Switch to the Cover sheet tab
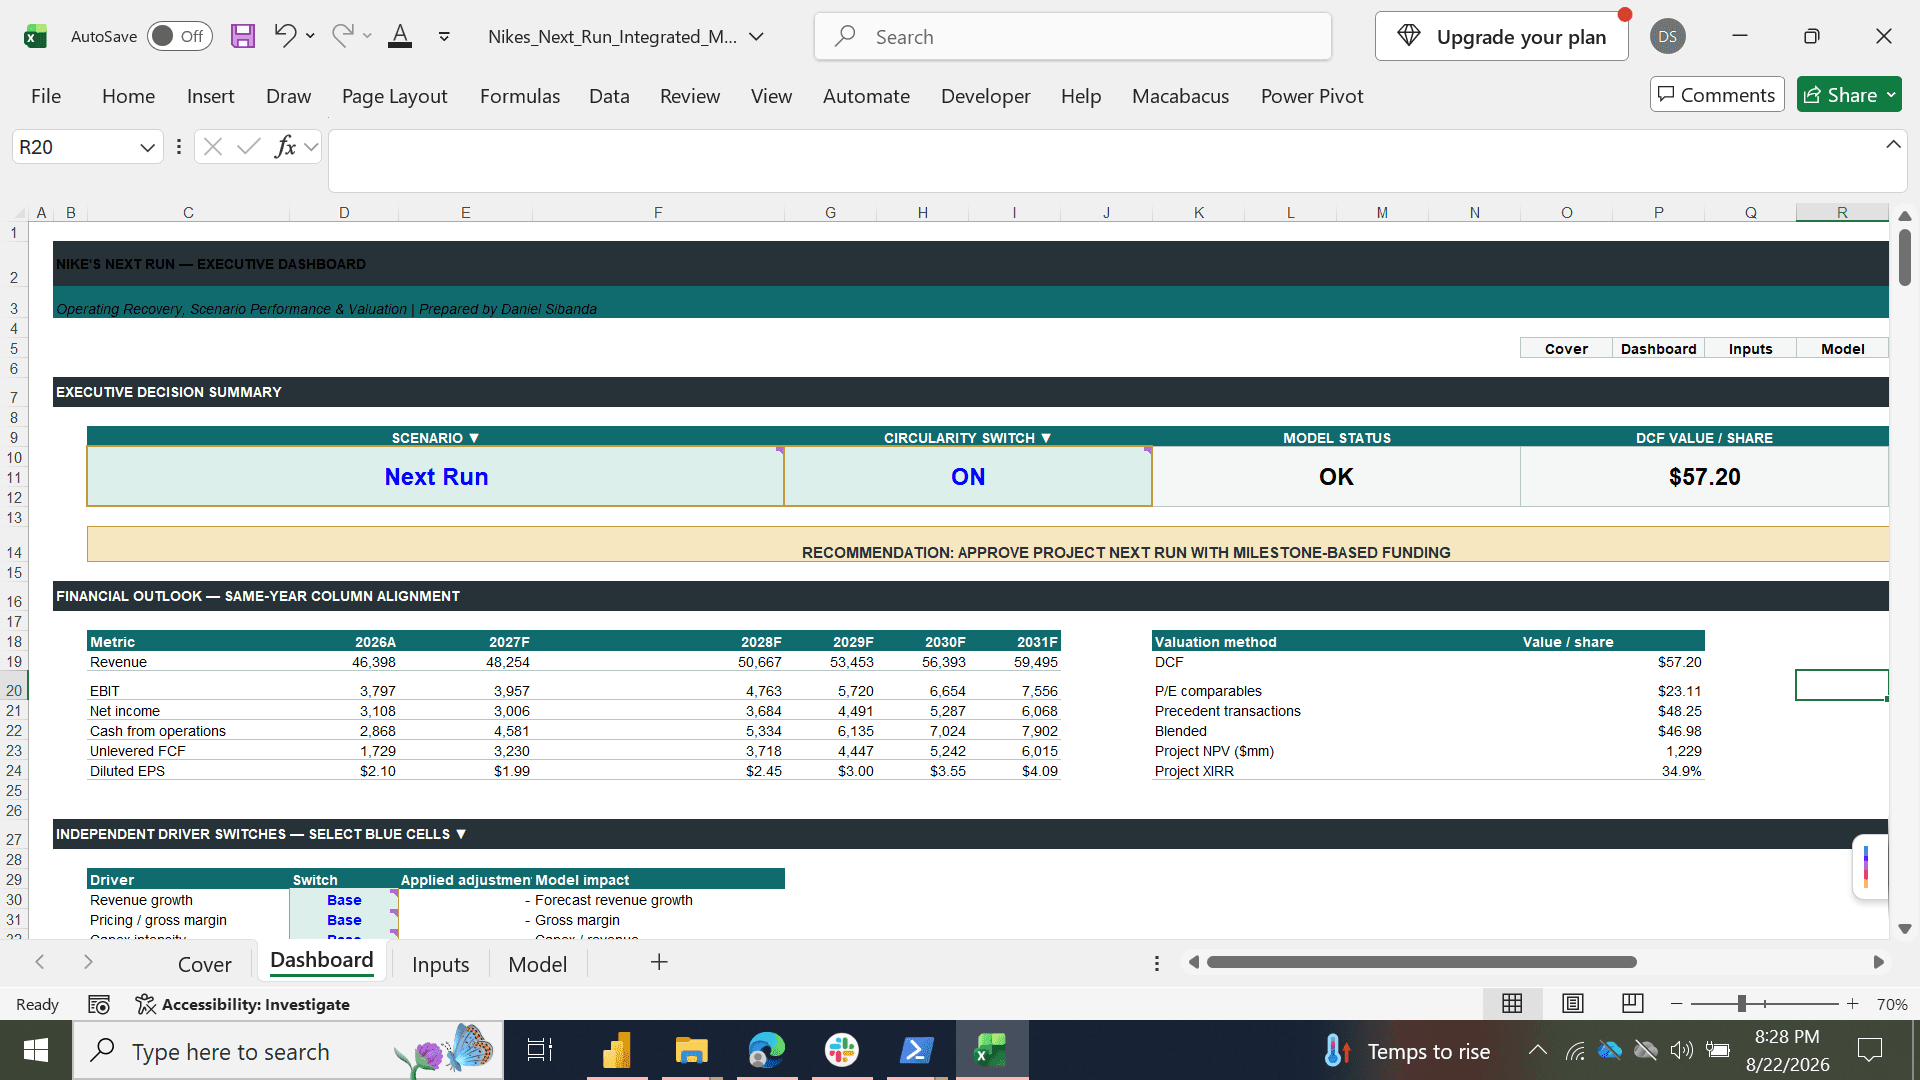Image resolution: width=1920 pixels, height=1080 pixels. pos(205,964)
